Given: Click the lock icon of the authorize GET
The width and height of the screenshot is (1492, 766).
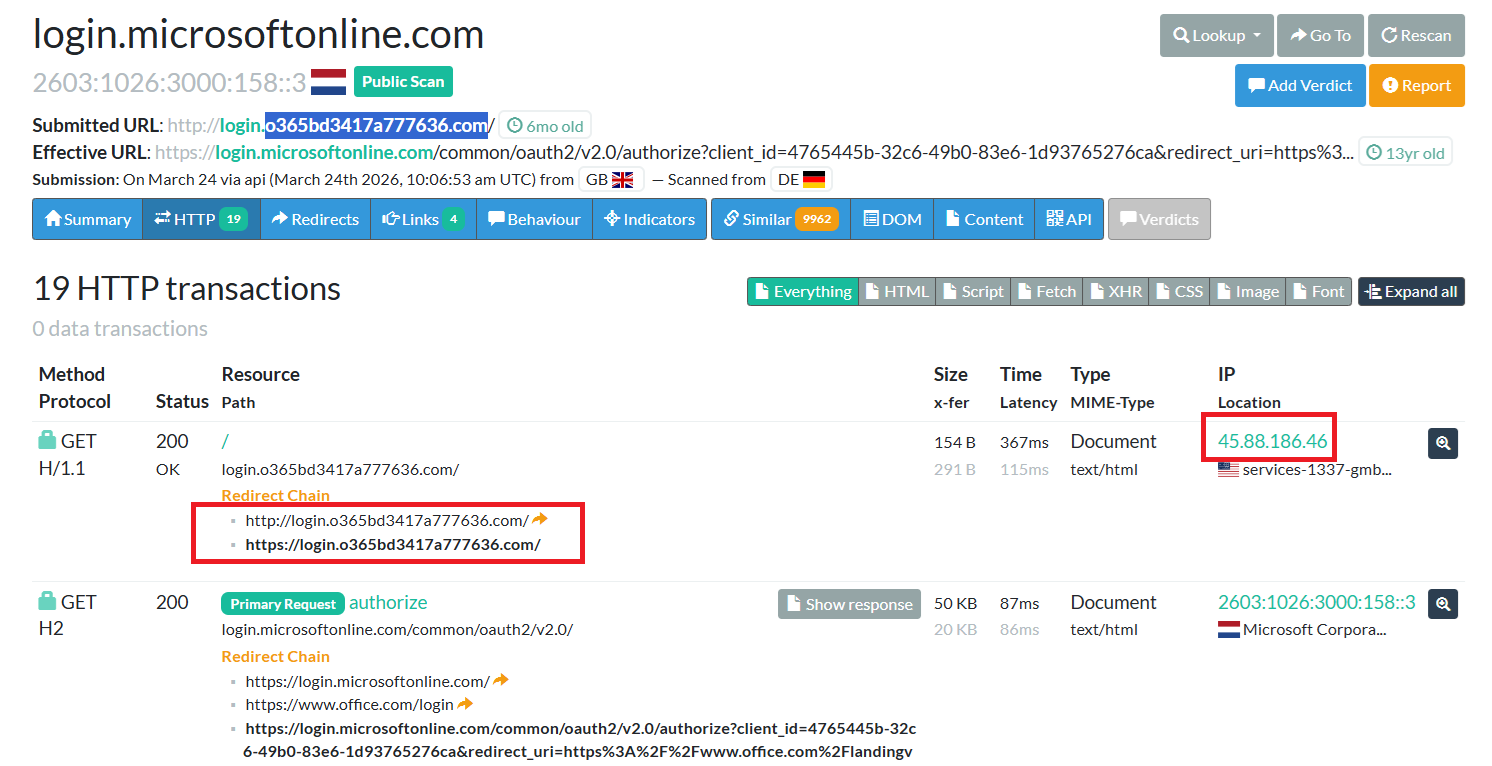Looking at the screenshot, I should [47, 601].
